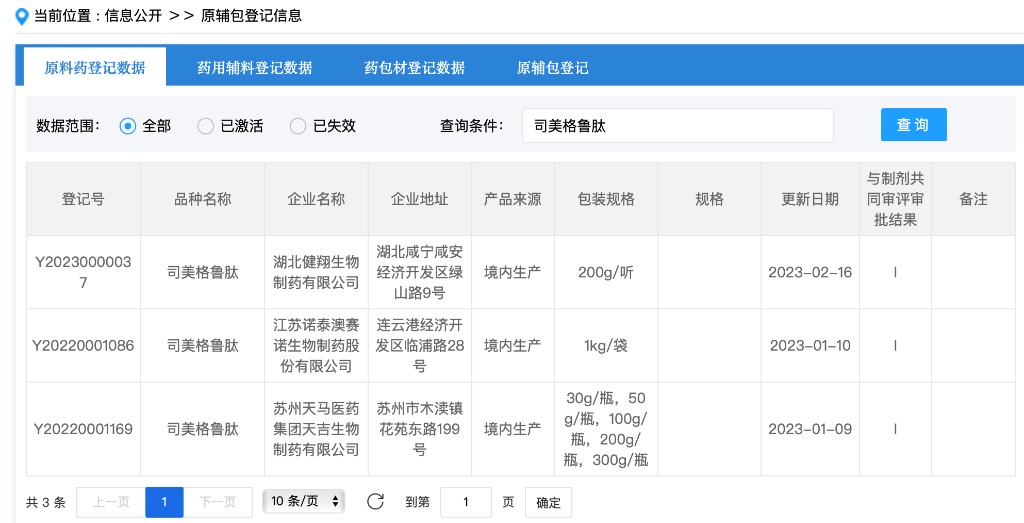Click the 湖北健翔生物制药有限公司 company cell
The height and width of the screenshot is (523, 1024).
[316, 272]
